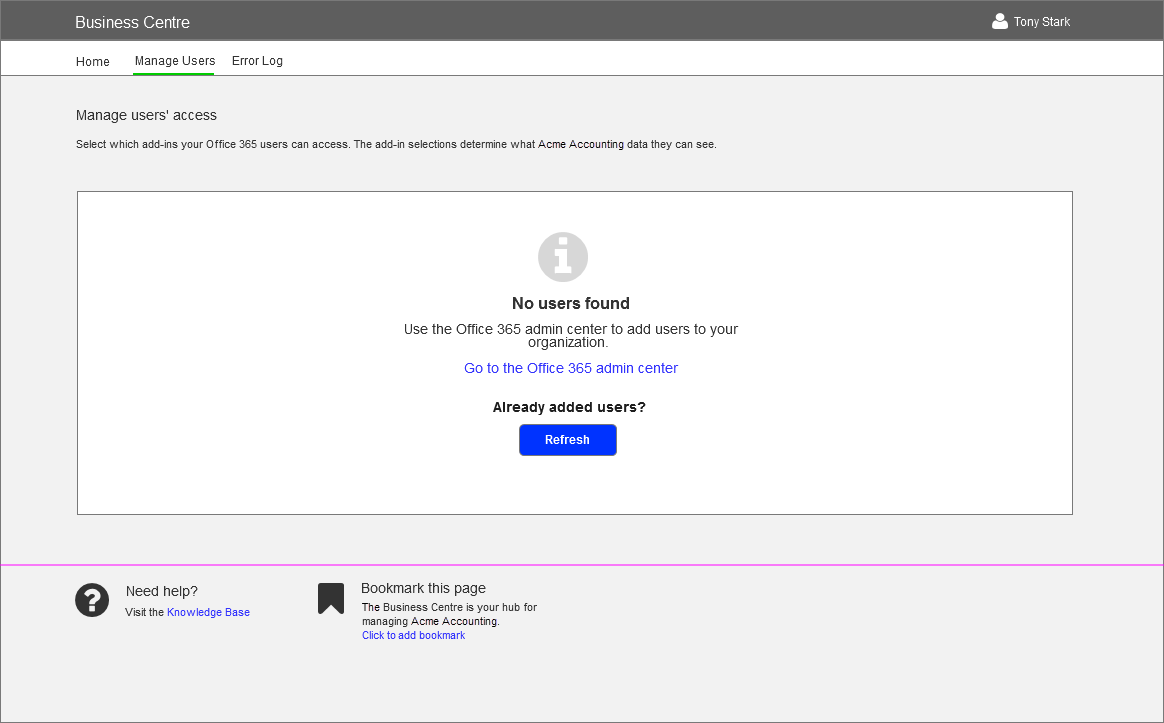Click the Business Centre header title

pyautogui.click(x=132, y=22)
